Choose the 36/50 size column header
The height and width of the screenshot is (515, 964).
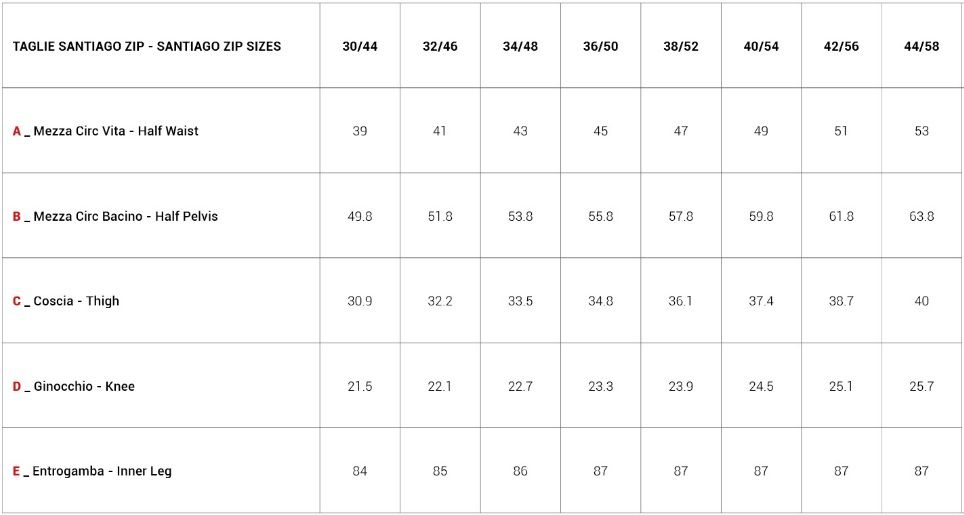(600, 47)
